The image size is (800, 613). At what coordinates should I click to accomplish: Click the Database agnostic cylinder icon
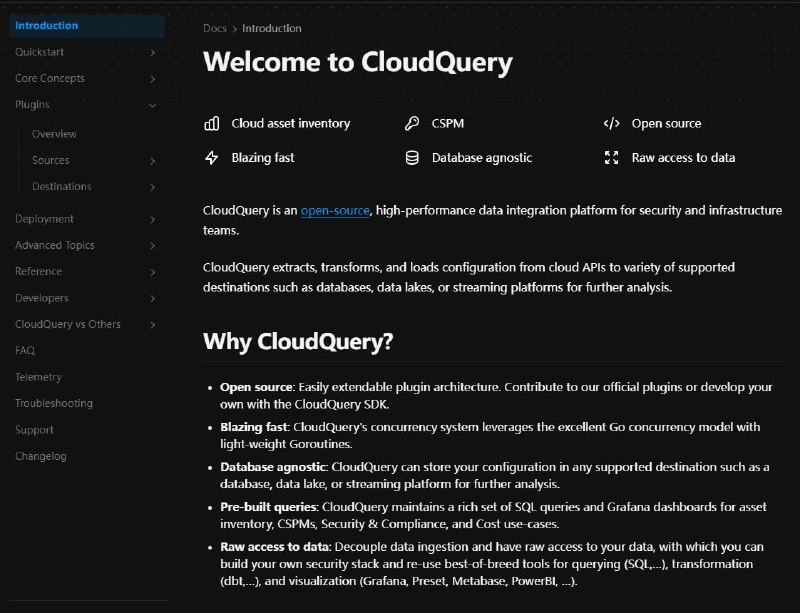[411, 158]
